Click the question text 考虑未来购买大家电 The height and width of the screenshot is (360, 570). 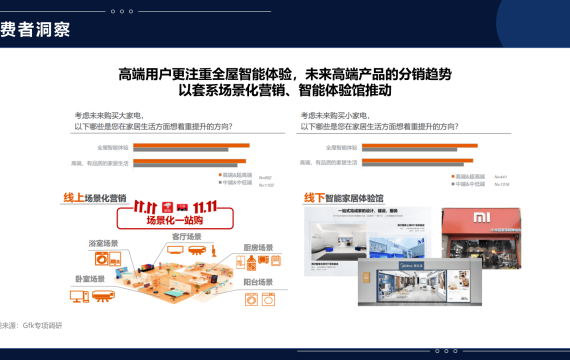tap(109, 116)
